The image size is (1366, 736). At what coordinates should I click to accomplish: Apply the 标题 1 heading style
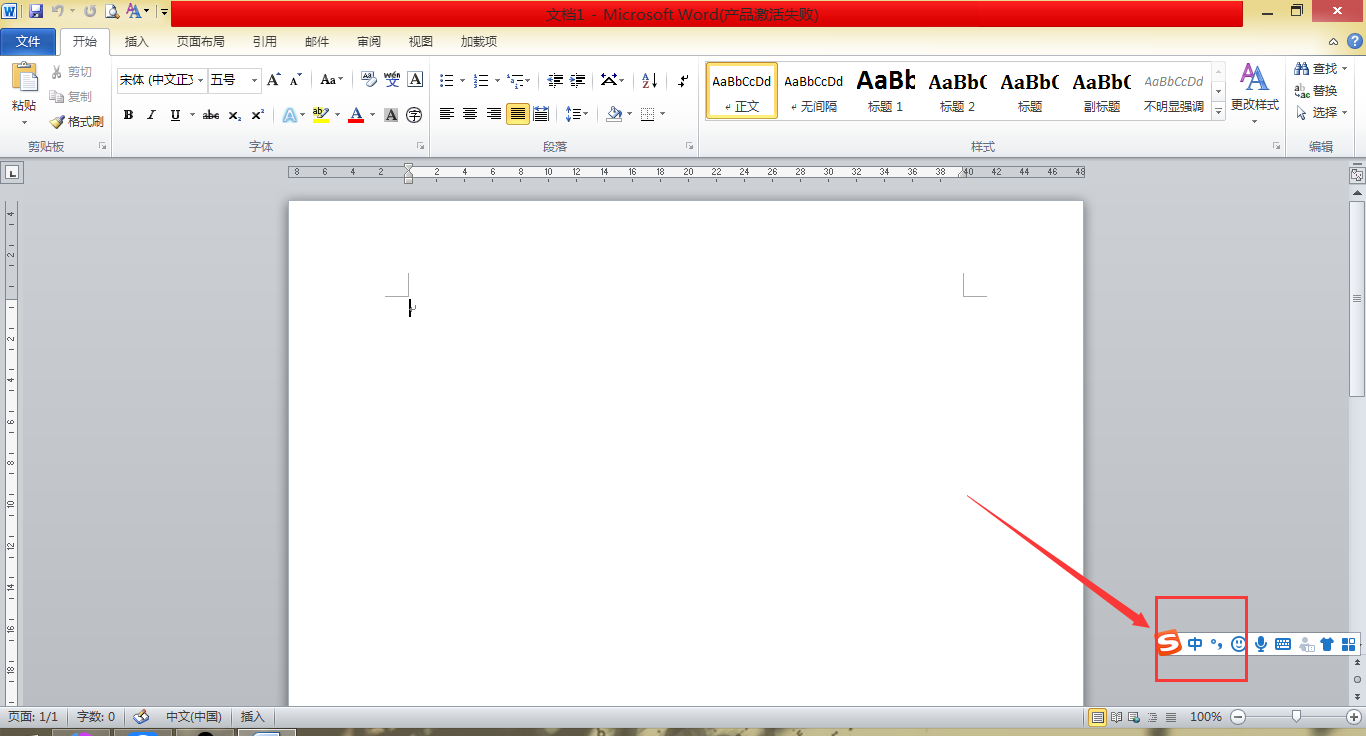tap(886, 91)
